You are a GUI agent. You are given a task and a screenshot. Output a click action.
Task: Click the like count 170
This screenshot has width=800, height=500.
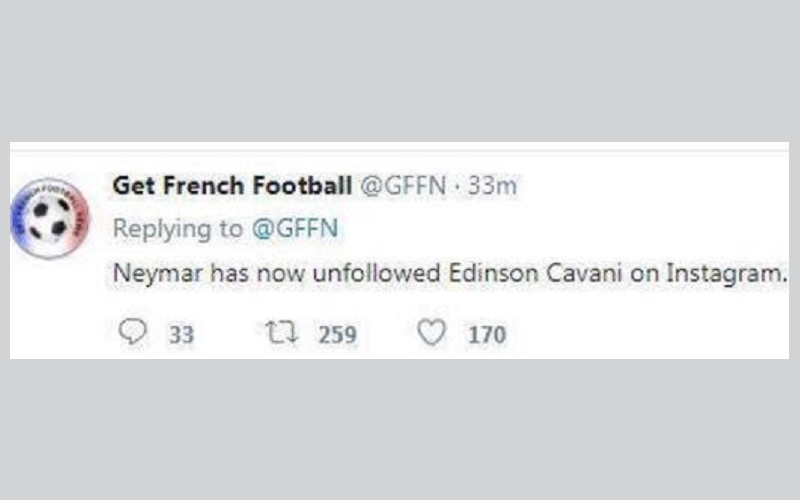(487, 334)
